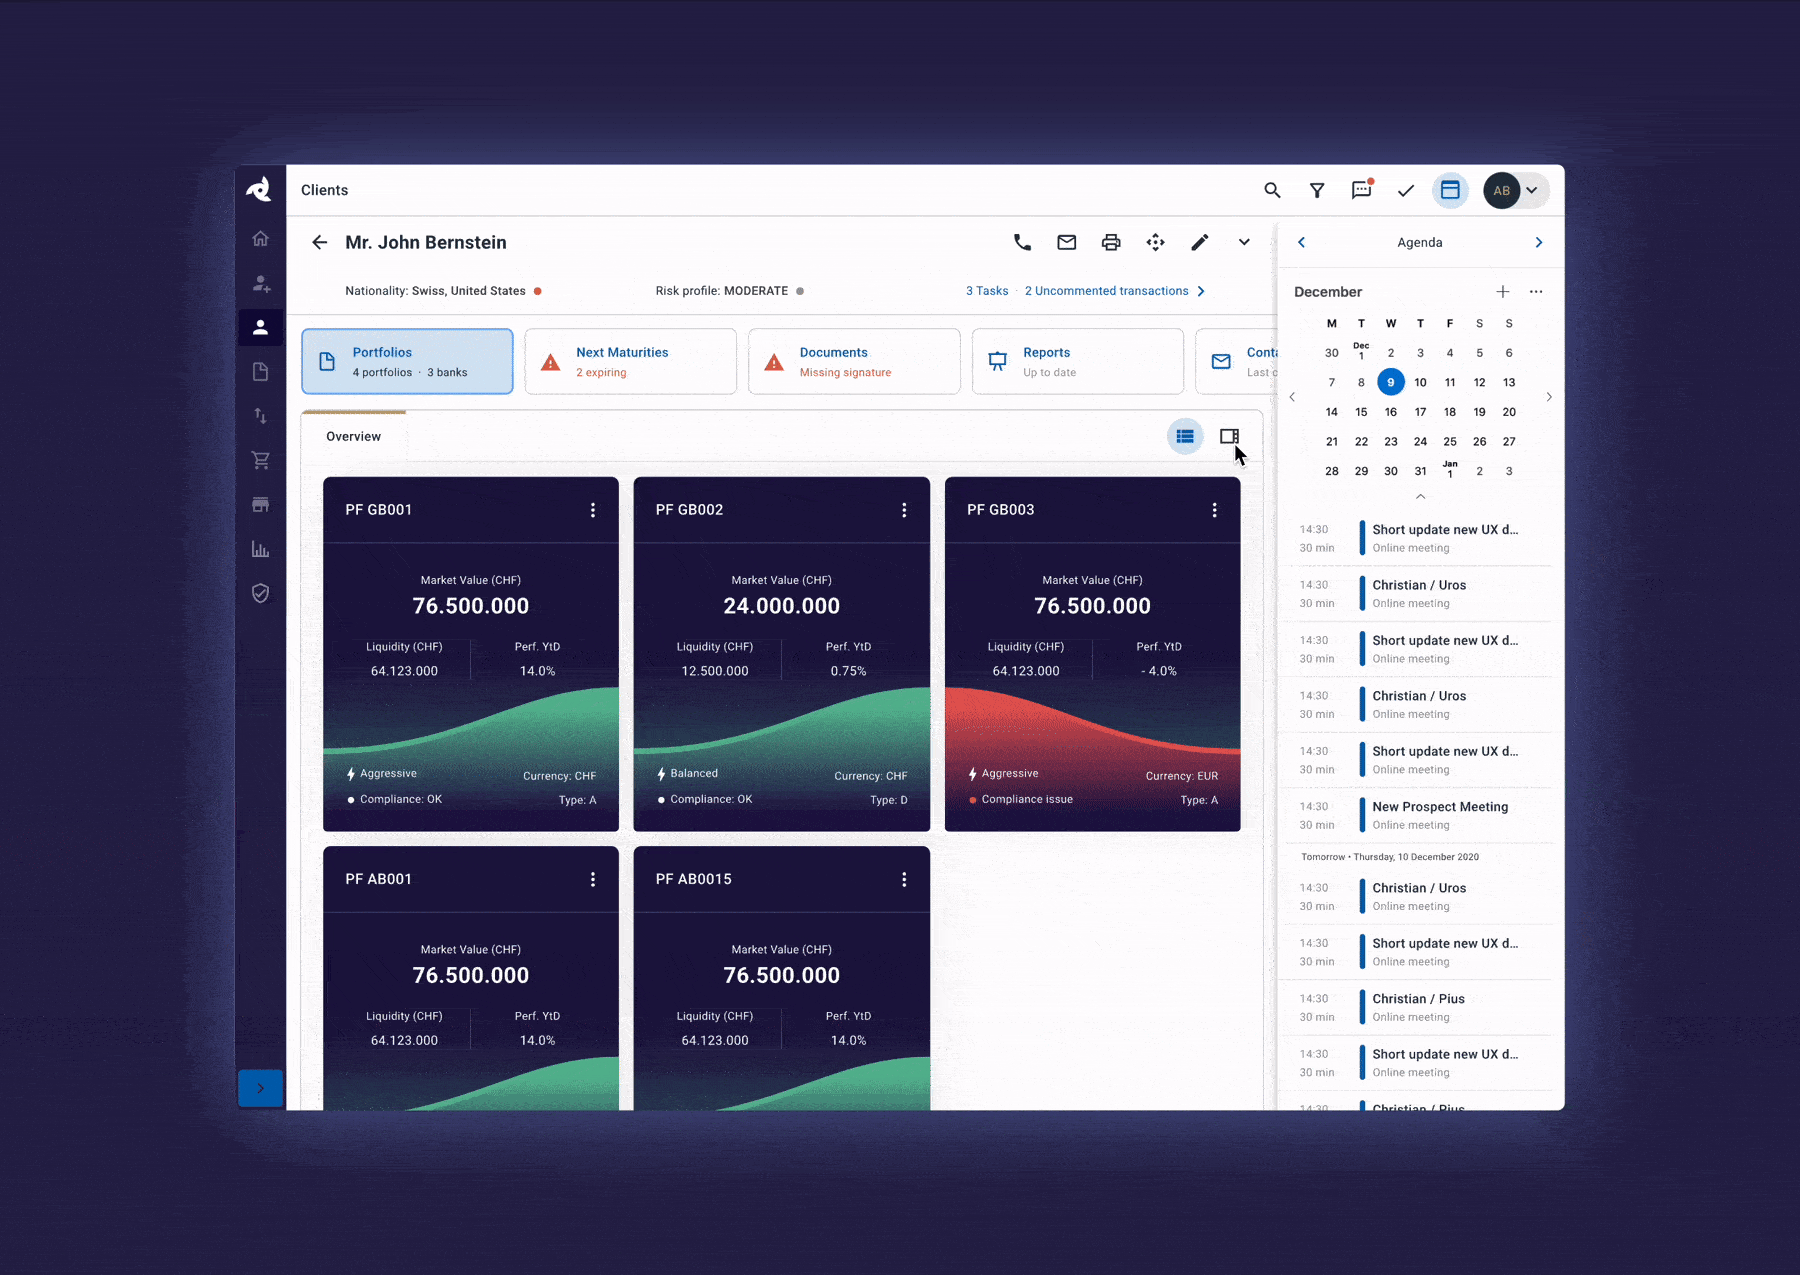Screen dimensions: 1800x1275
Task: Open the PF GB002 portfolio card
Action: pos(782,654)
